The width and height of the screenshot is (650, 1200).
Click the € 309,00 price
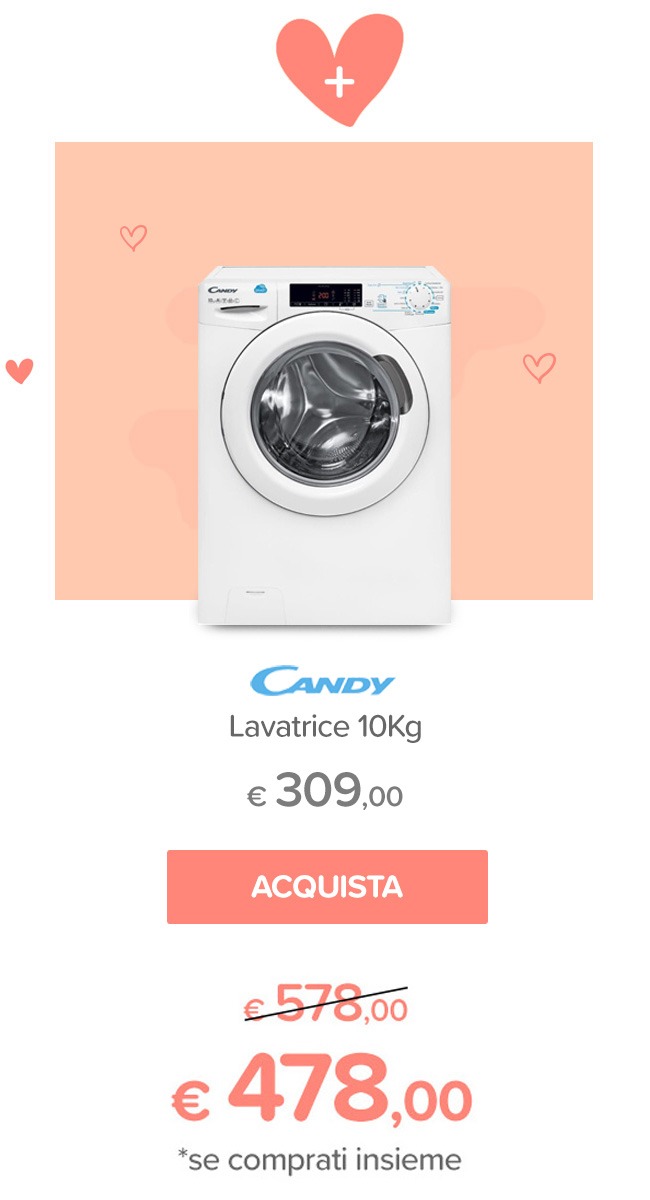tap(325, 793)
